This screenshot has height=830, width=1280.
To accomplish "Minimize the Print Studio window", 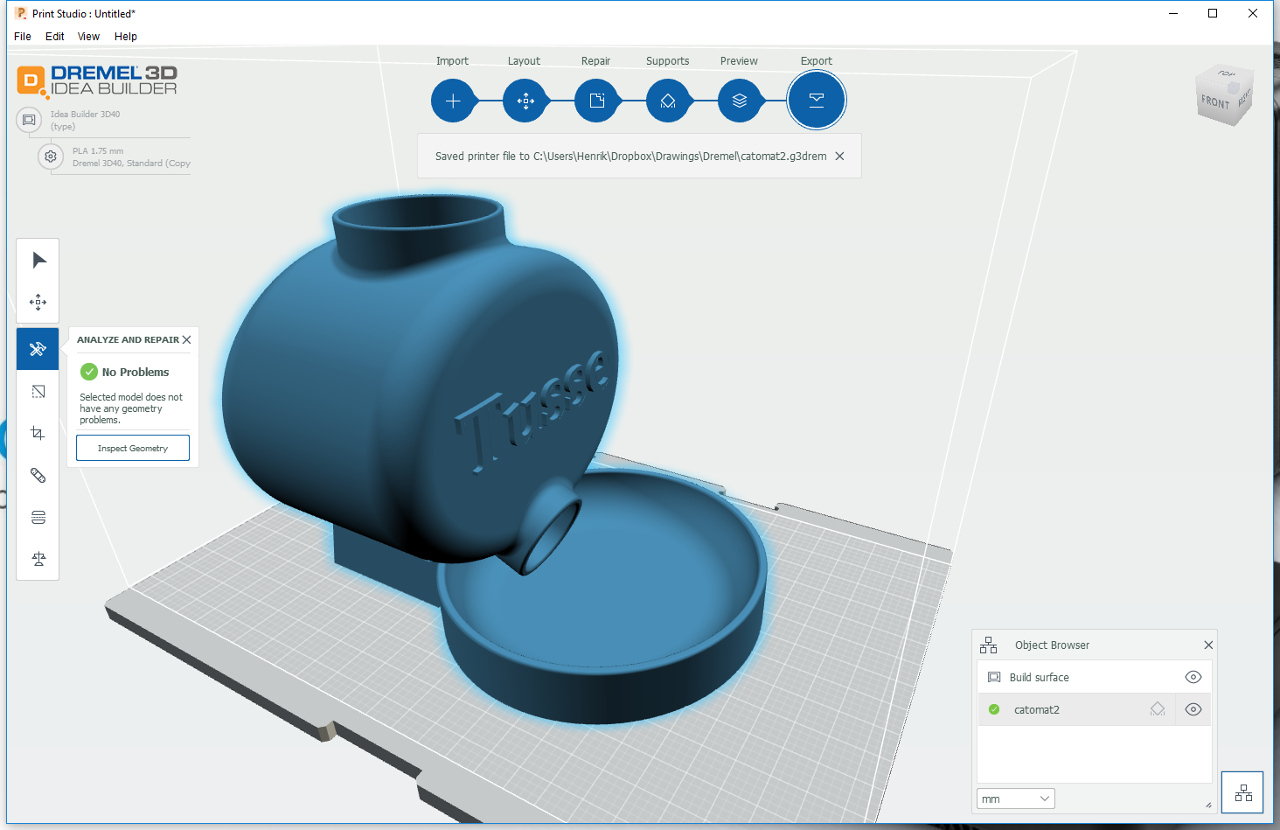I will coord(1174,13).
